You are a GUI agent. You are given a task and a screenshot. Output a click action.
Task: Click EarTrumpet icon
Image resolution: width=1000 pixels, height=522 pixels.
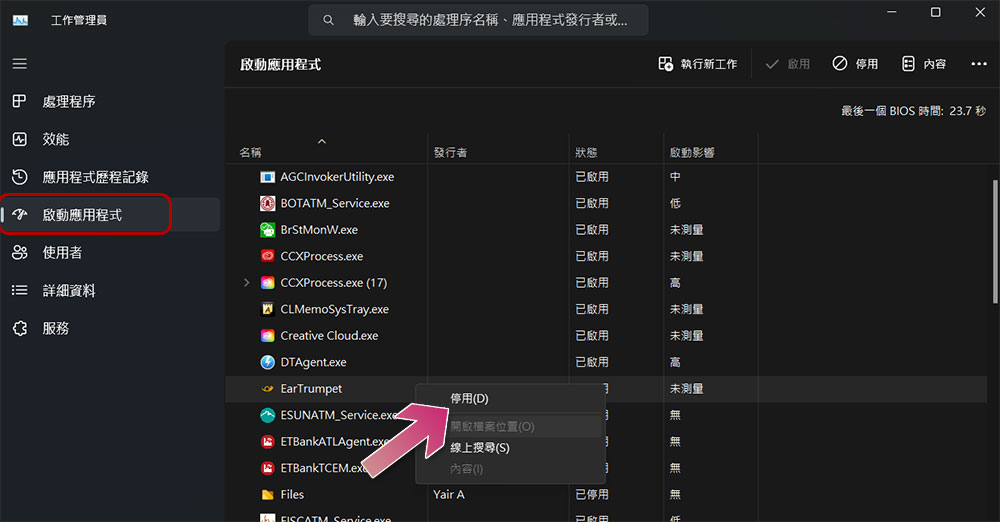[x=268, y=389]
